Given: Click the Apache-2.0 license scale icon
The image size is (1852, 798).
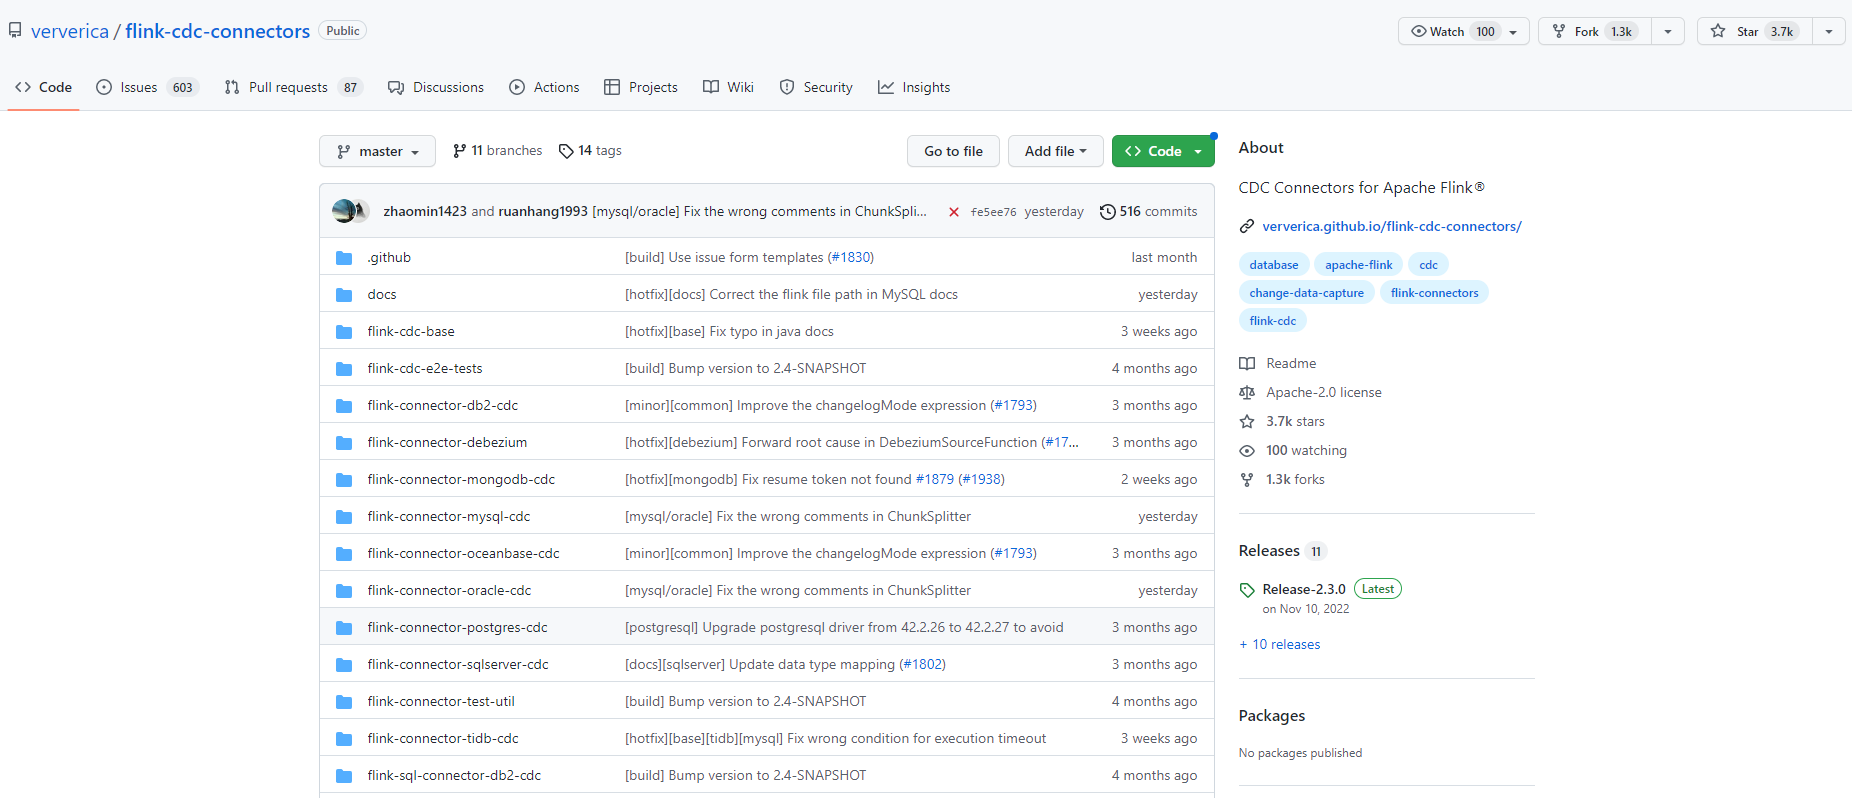Looking at the screenshot, I should pyautogui.click(x=1247, y=393).
